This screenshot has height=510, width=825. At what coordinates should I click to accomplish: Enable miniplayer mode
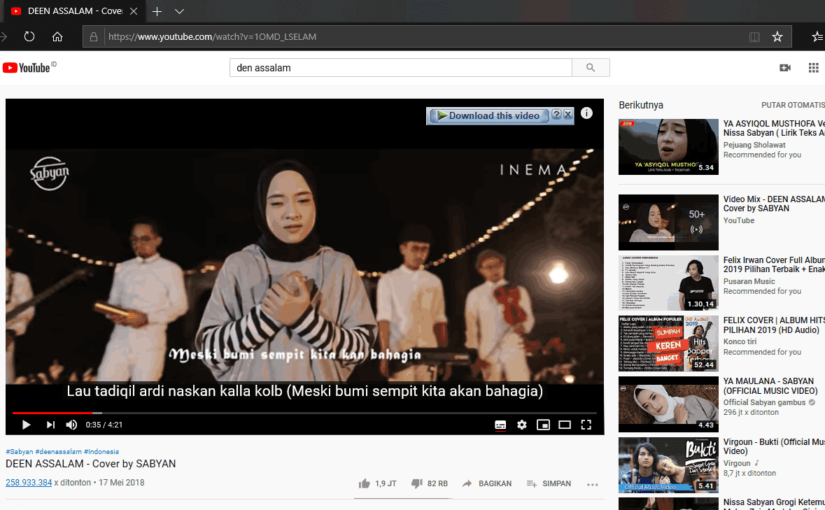point(543,425)
